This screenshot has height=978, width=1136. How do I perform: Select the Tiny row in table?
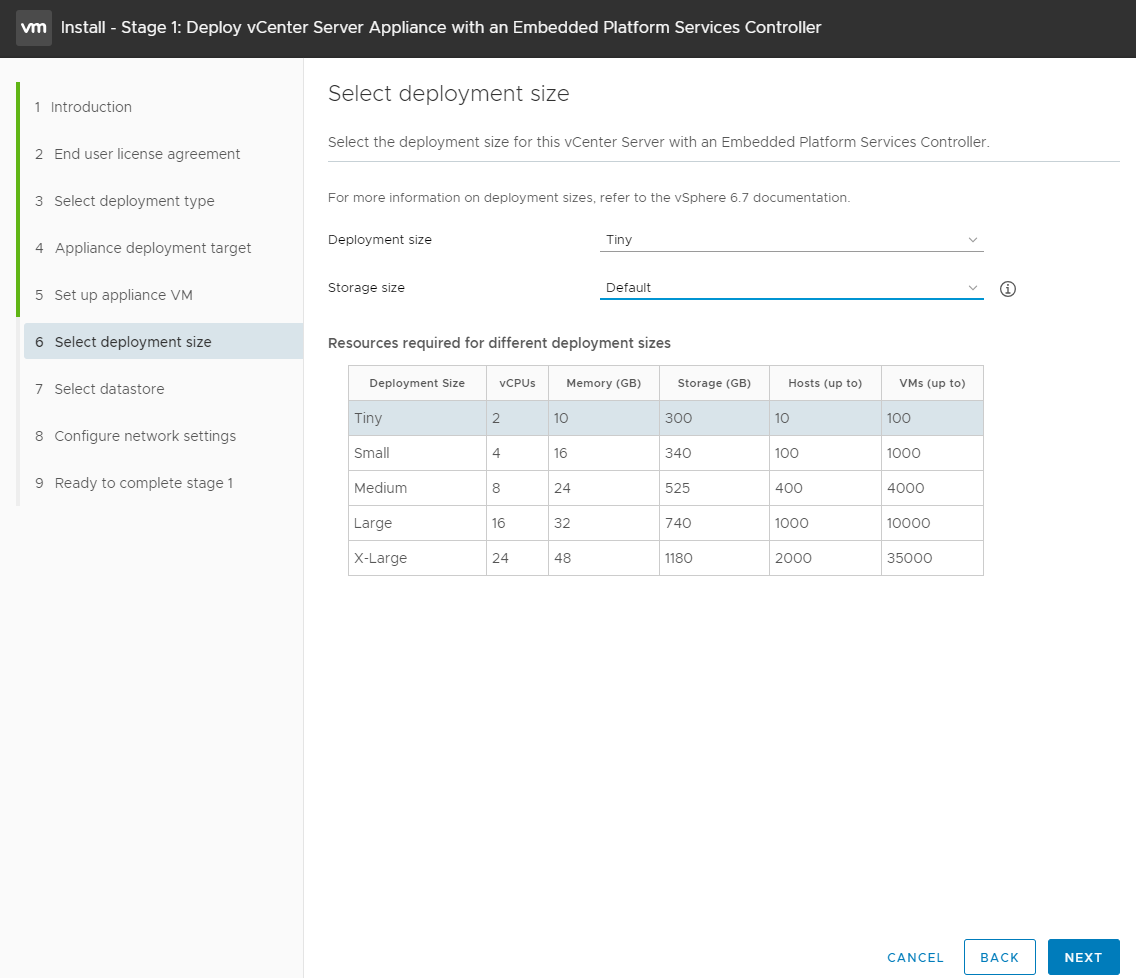click(x=666, y=418)
